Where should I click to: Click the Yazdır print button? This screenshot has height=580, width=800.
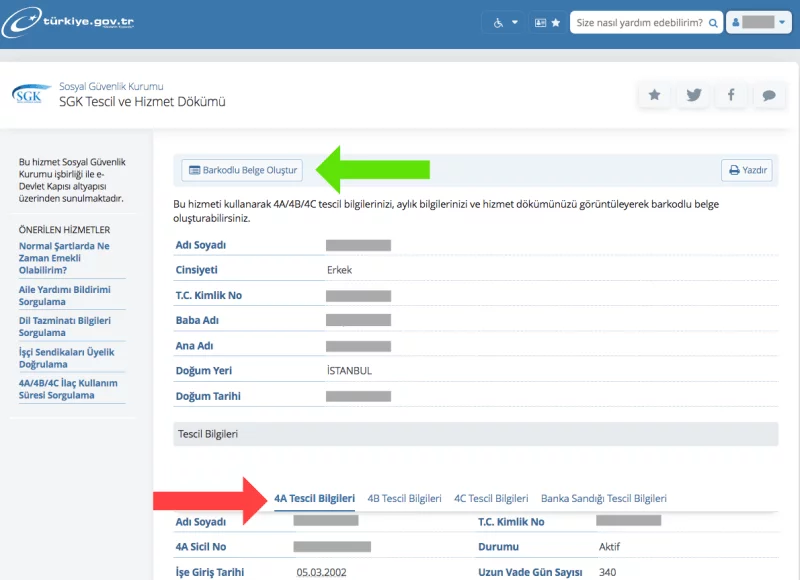[747, 170]
